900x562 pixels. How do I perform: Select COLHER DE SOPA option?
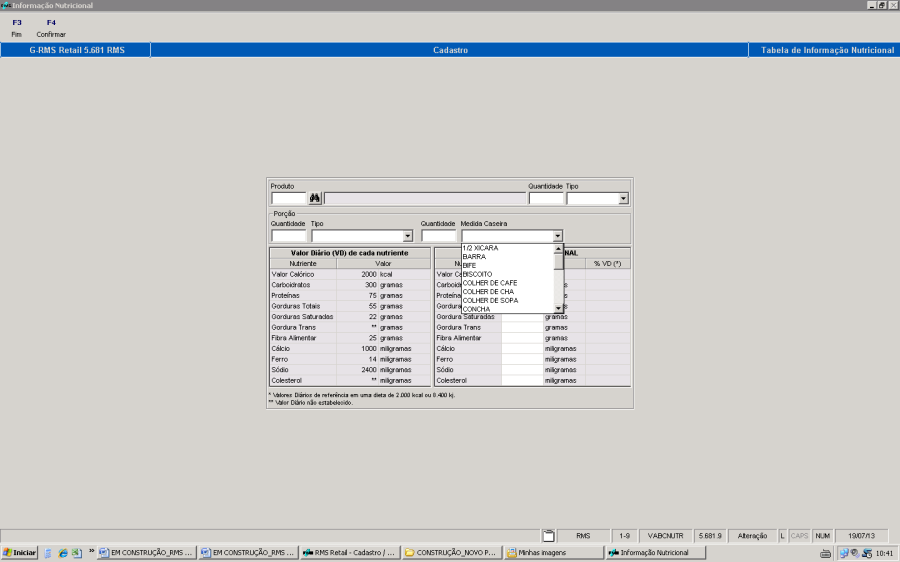(x=507, y=300)
